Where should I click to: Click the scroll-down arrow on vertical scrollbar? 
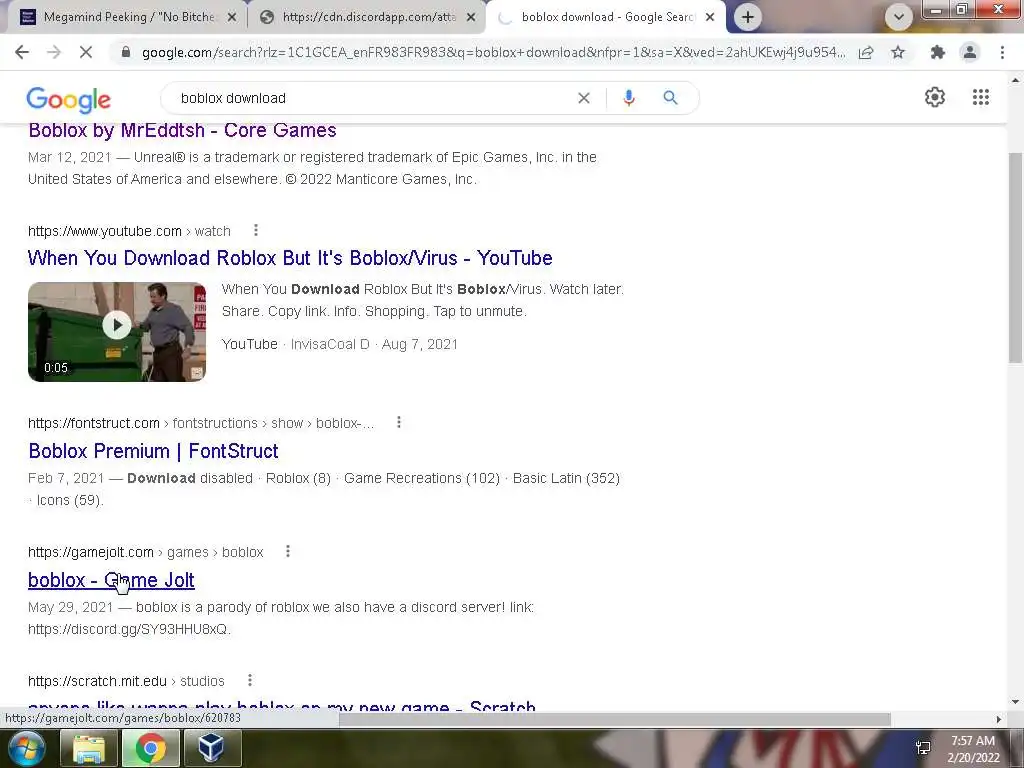1015,702
